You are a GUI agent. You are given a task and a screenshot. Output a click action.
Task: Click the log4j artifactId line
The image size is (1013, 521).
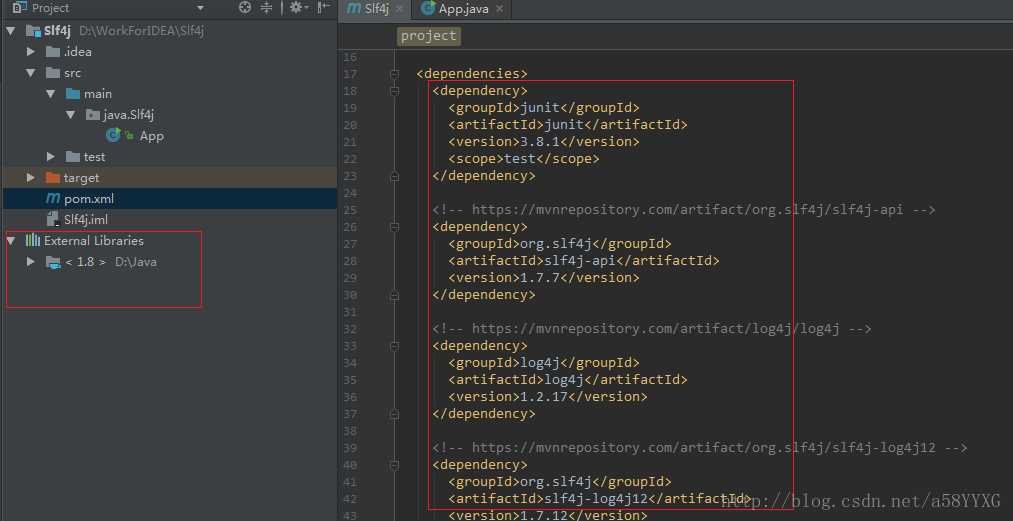[x=568, y=379]
